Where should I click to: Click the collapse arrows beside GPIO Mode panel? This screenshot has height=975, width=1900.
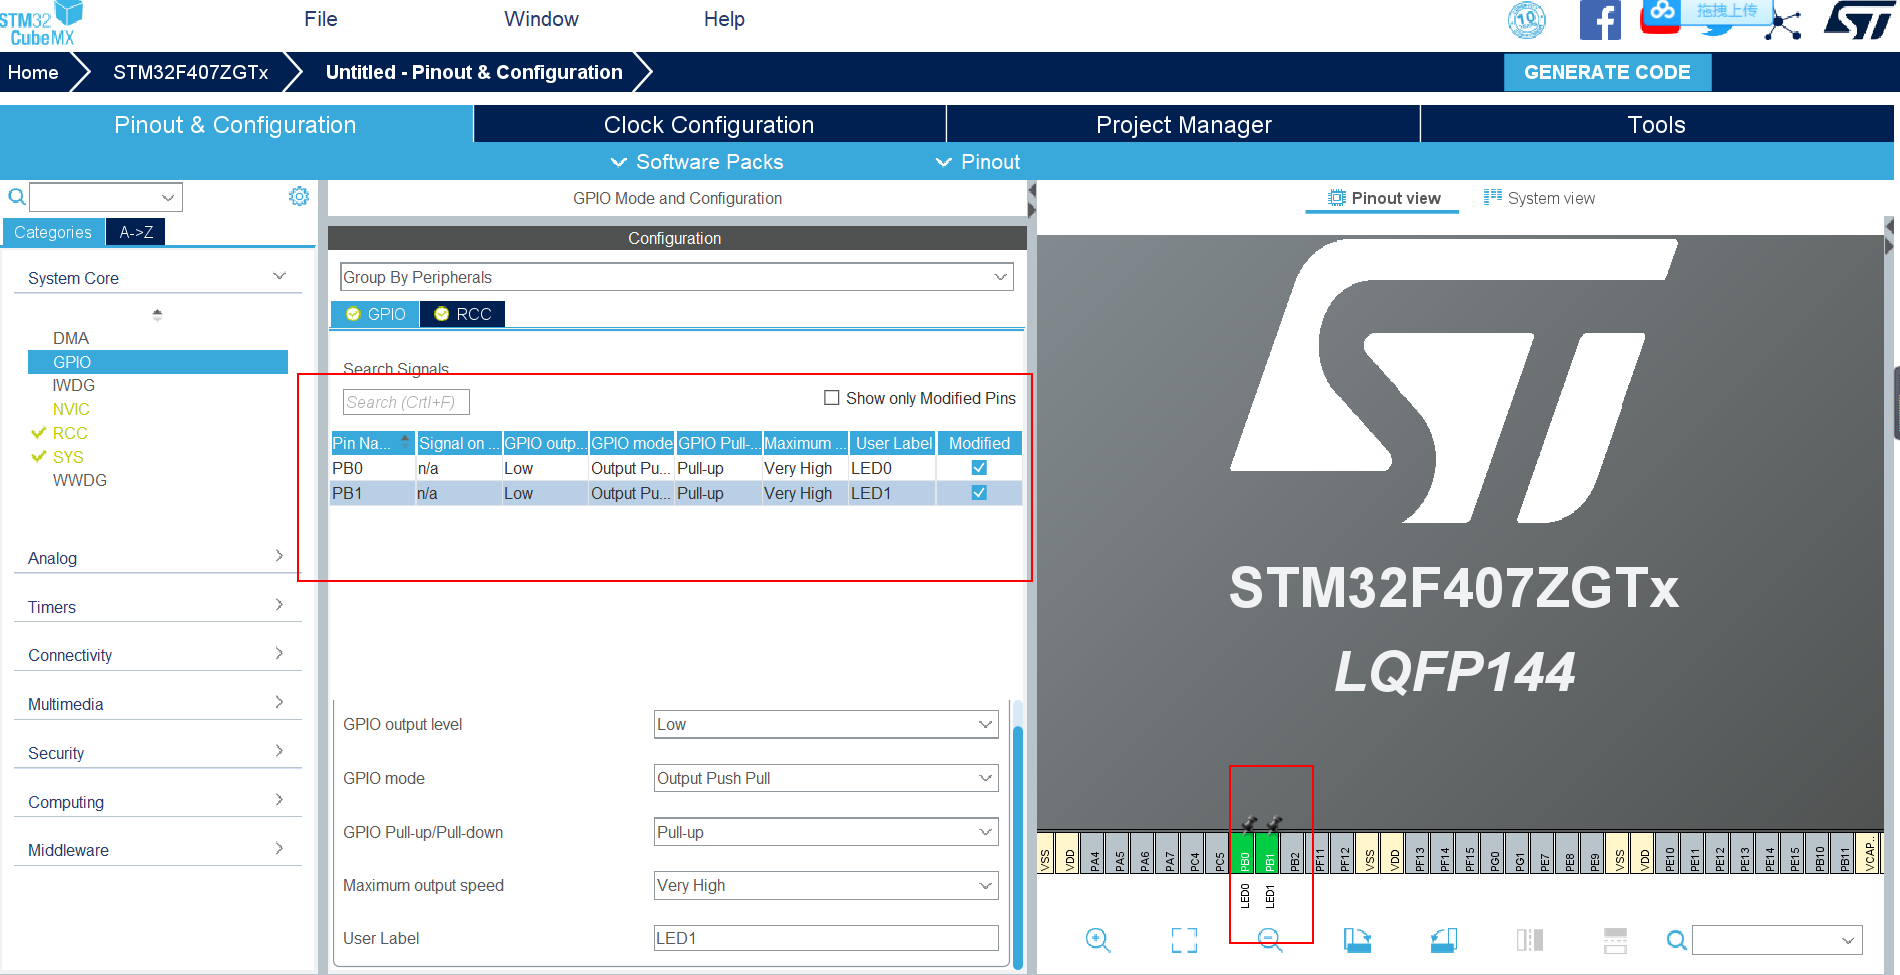(x=1031, y=199)
